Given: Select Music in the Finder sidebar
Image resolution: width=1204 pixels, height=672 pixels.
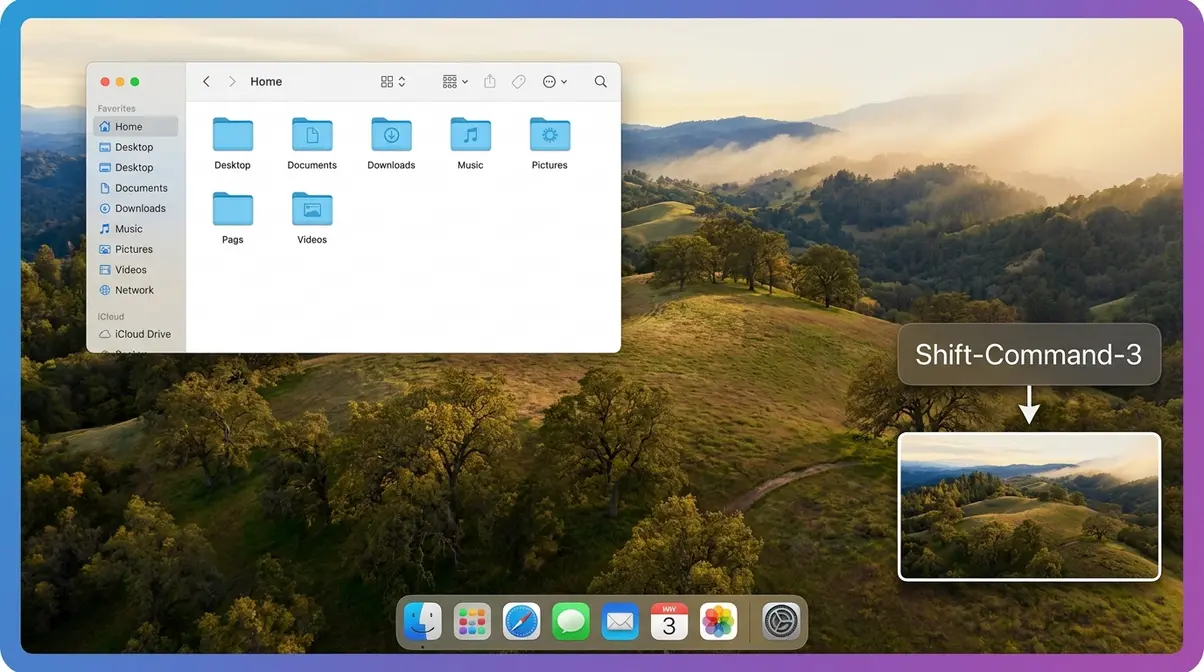Looking at the screenshot, I should point(135,229).
